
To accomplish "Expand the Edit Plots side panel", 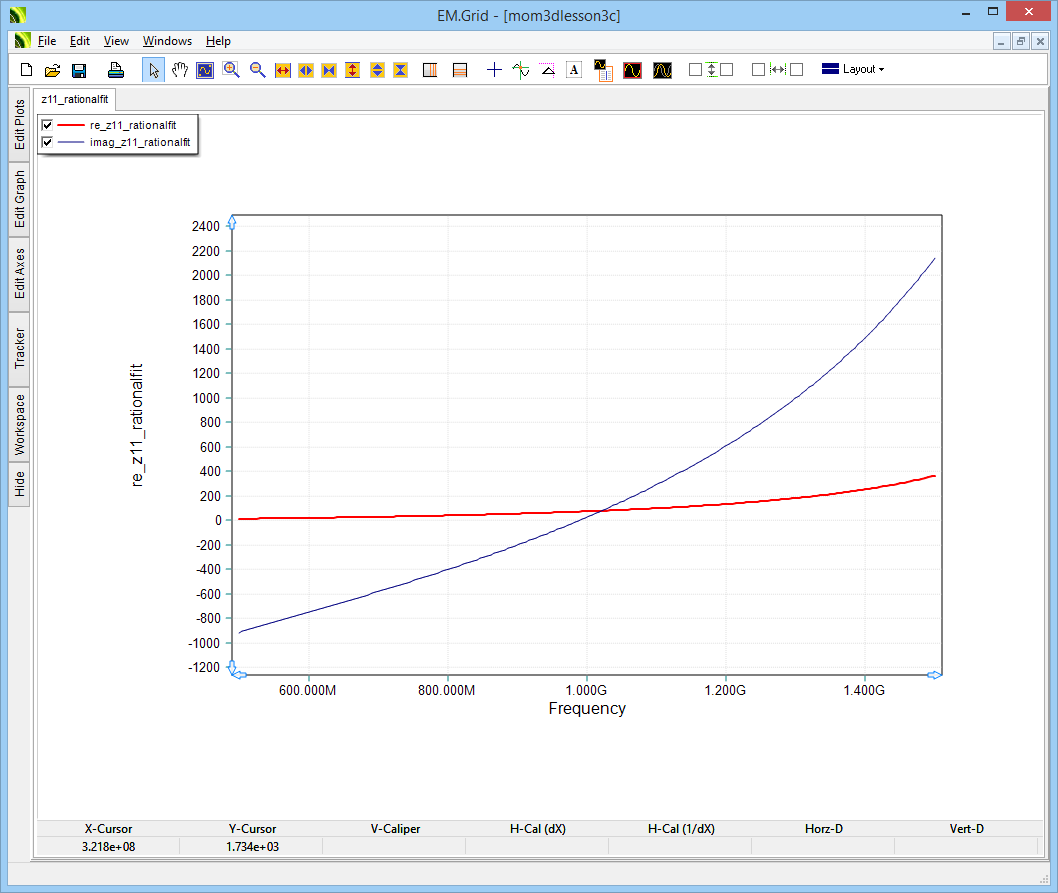I will pyautogui.click(x=19, y=124).
